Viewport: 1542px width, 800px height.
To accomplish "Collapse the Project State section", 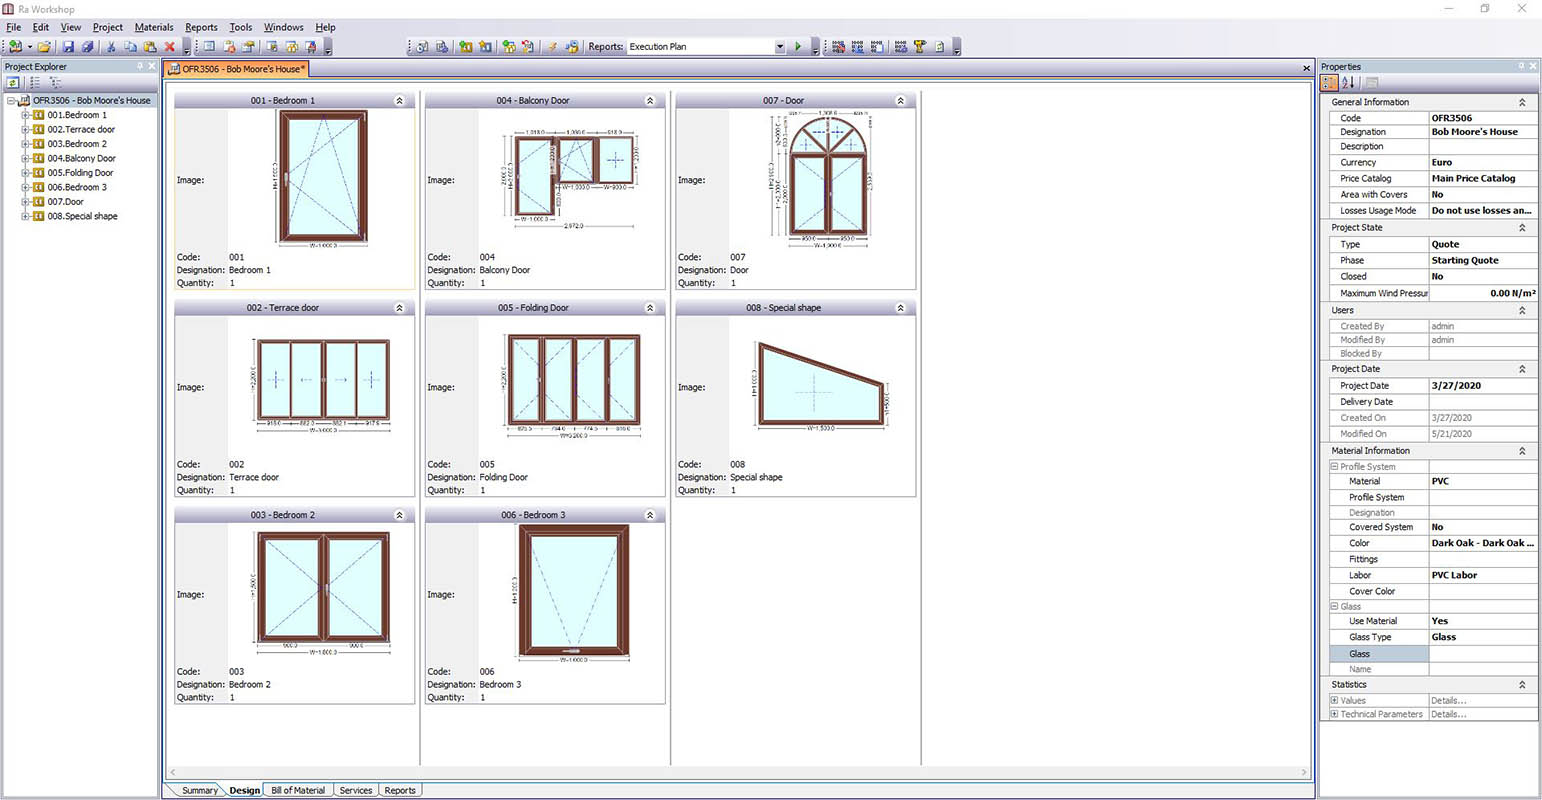I will [1522, 227].
